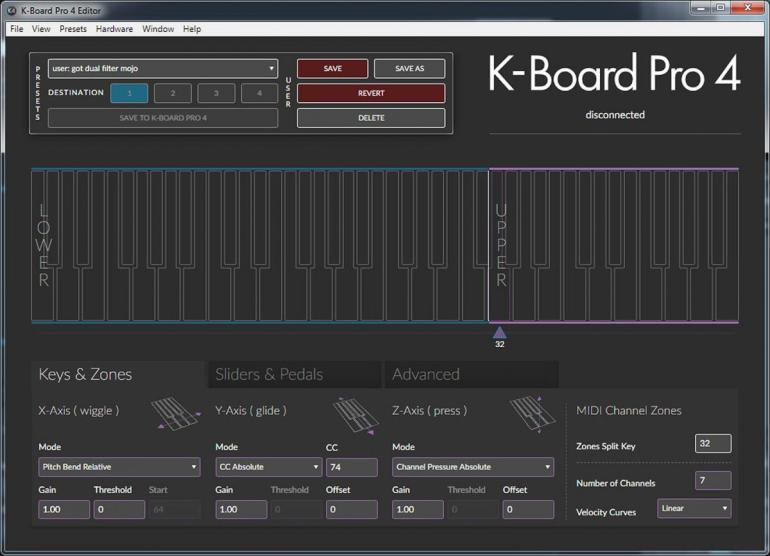Click the Zones Split Key field
Image resolution: width=770 pixels, height=556 pixels.
pyautogui.click(x=713, y=443)
